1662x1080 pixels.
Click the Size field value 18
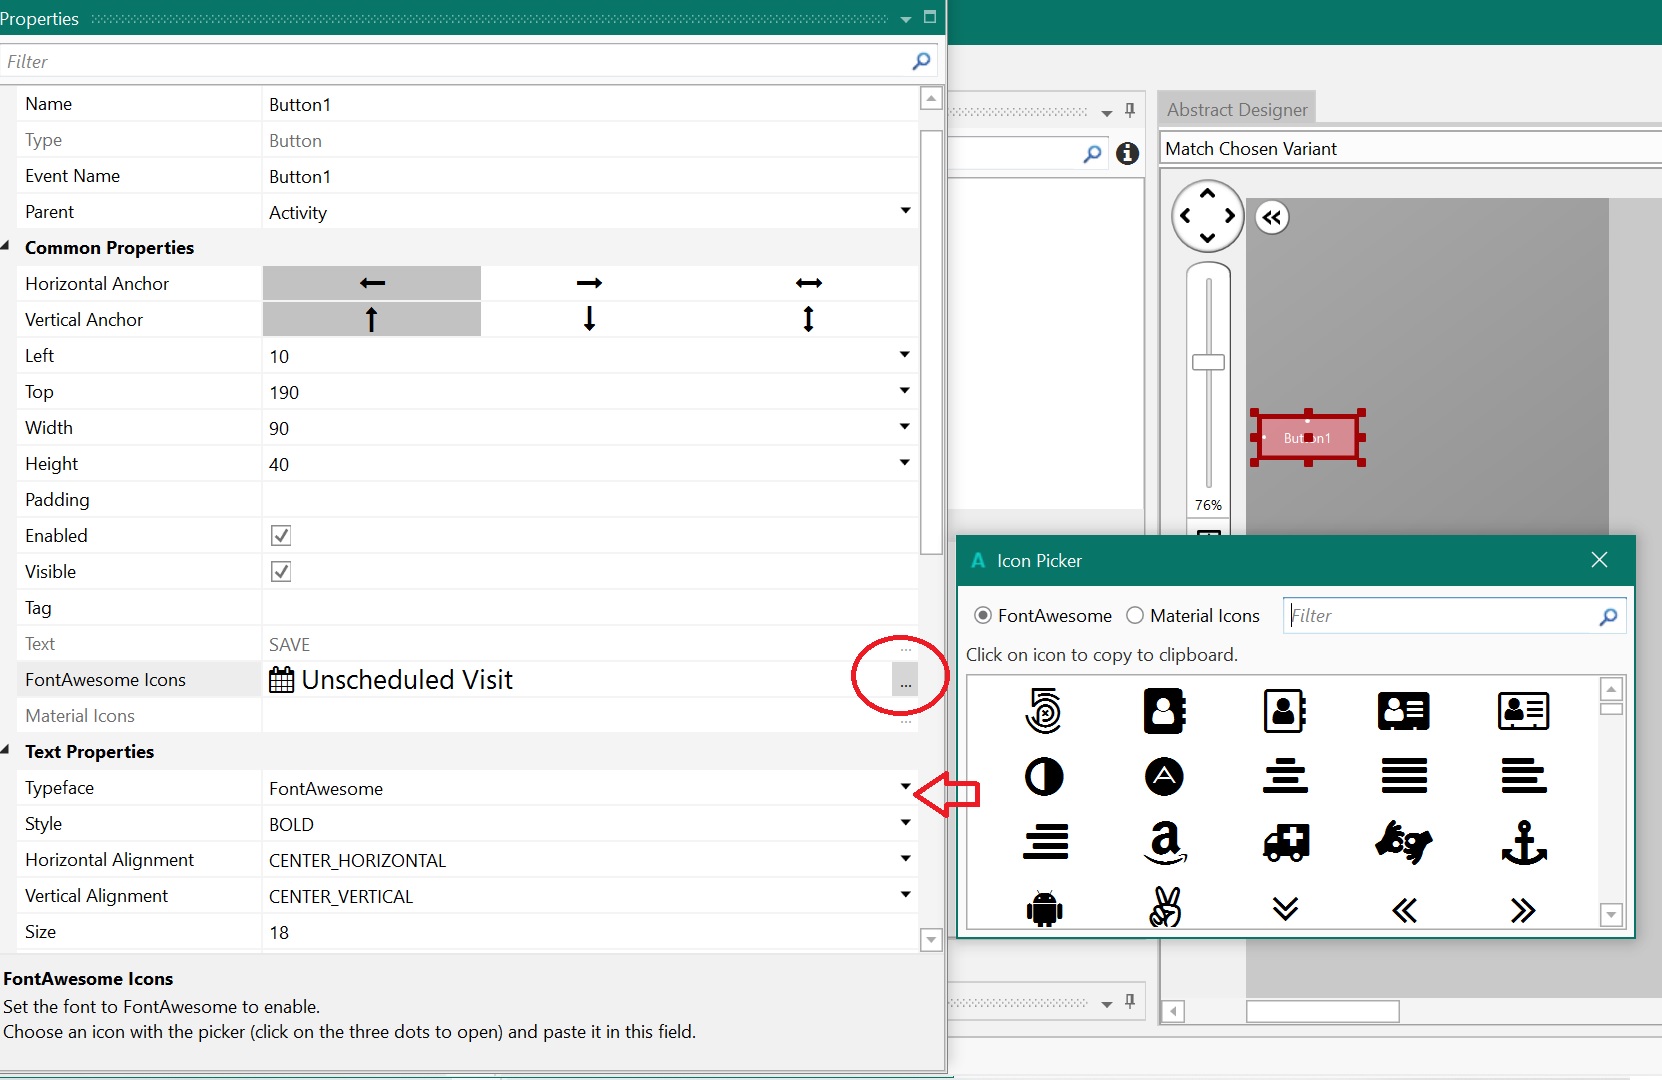279,932
